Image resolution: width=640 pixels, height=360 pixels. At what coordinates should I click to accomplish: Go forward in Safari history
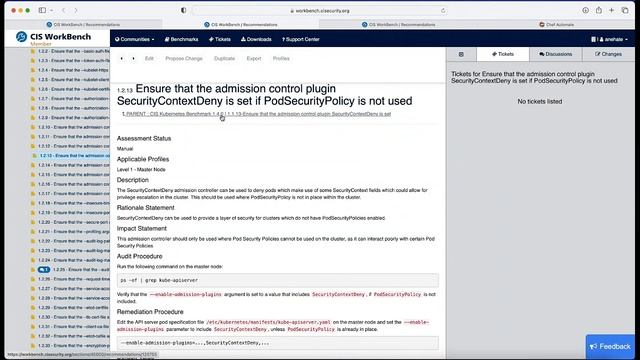(x=76, y=10)
